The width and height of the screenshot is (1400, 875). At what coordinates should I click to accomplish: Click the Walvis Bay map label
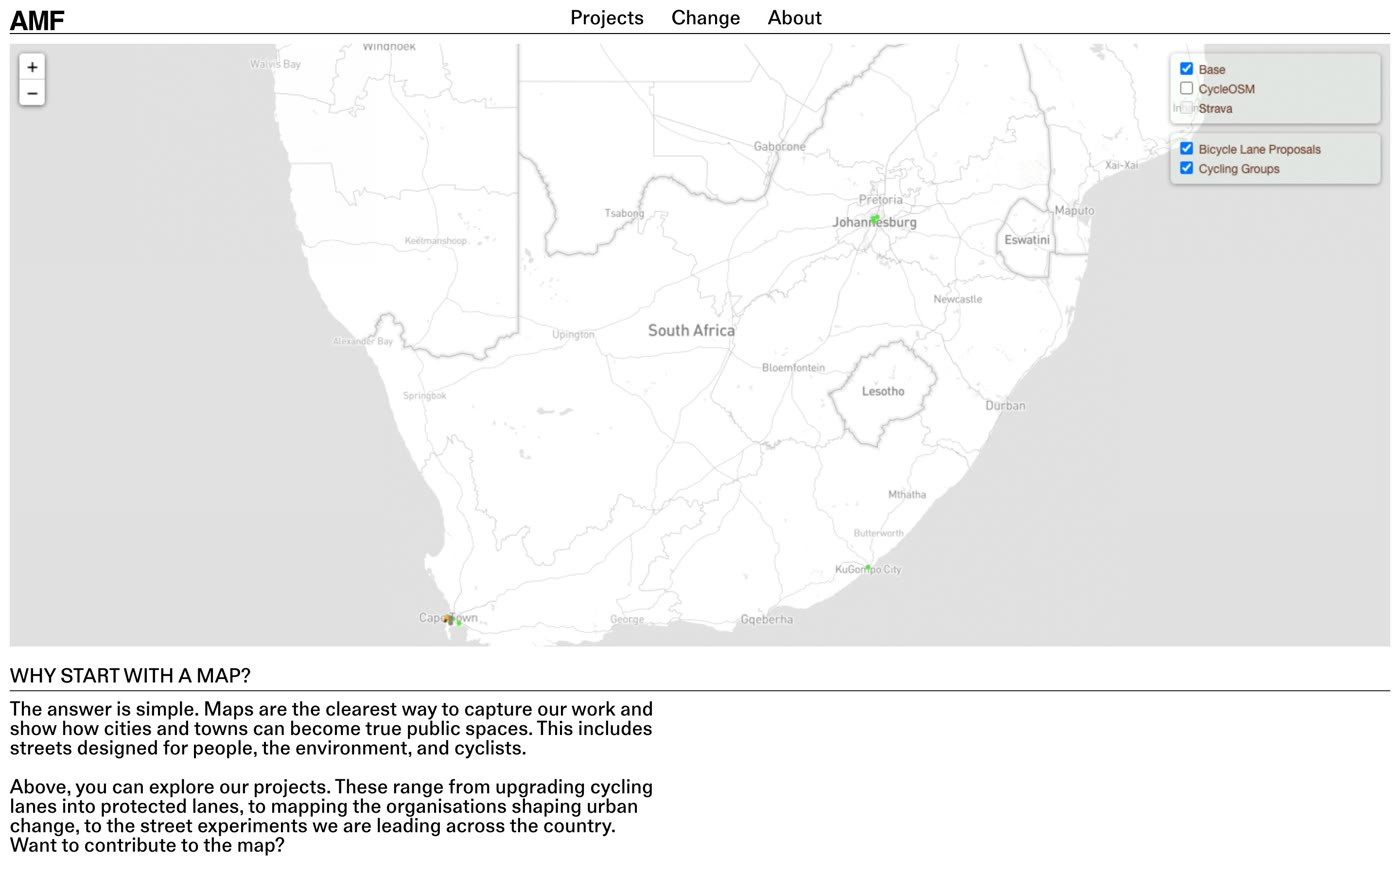pos(275,64)
